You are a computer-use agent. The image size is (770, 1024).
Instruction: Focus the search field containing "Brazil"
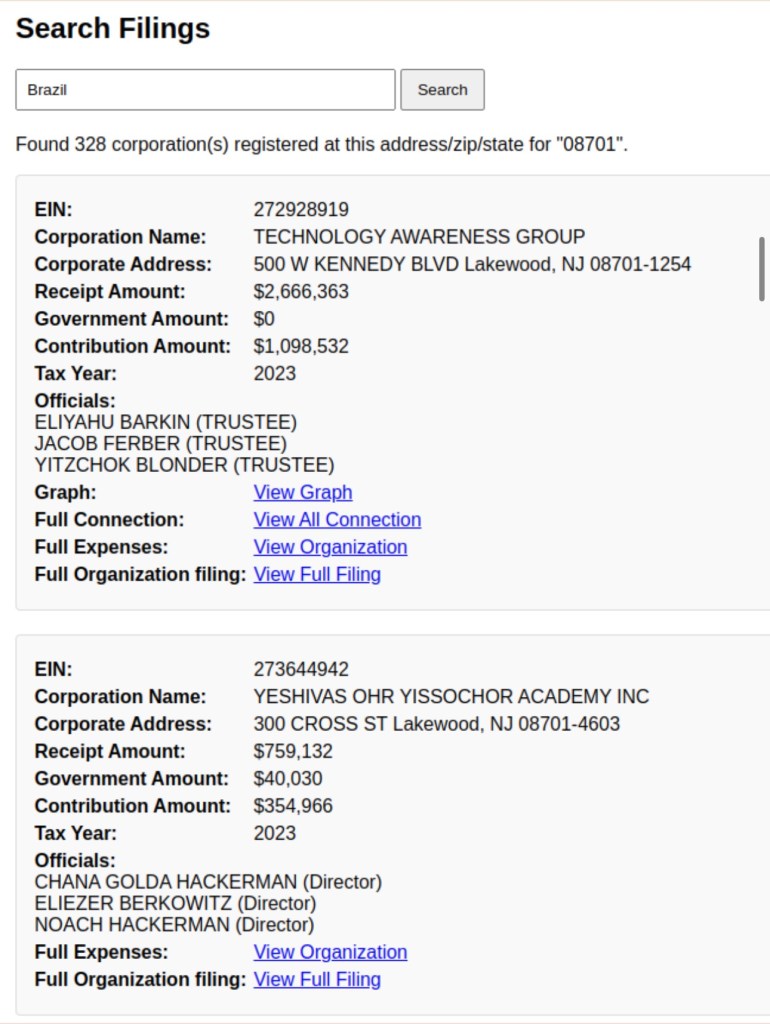[206, 90]
